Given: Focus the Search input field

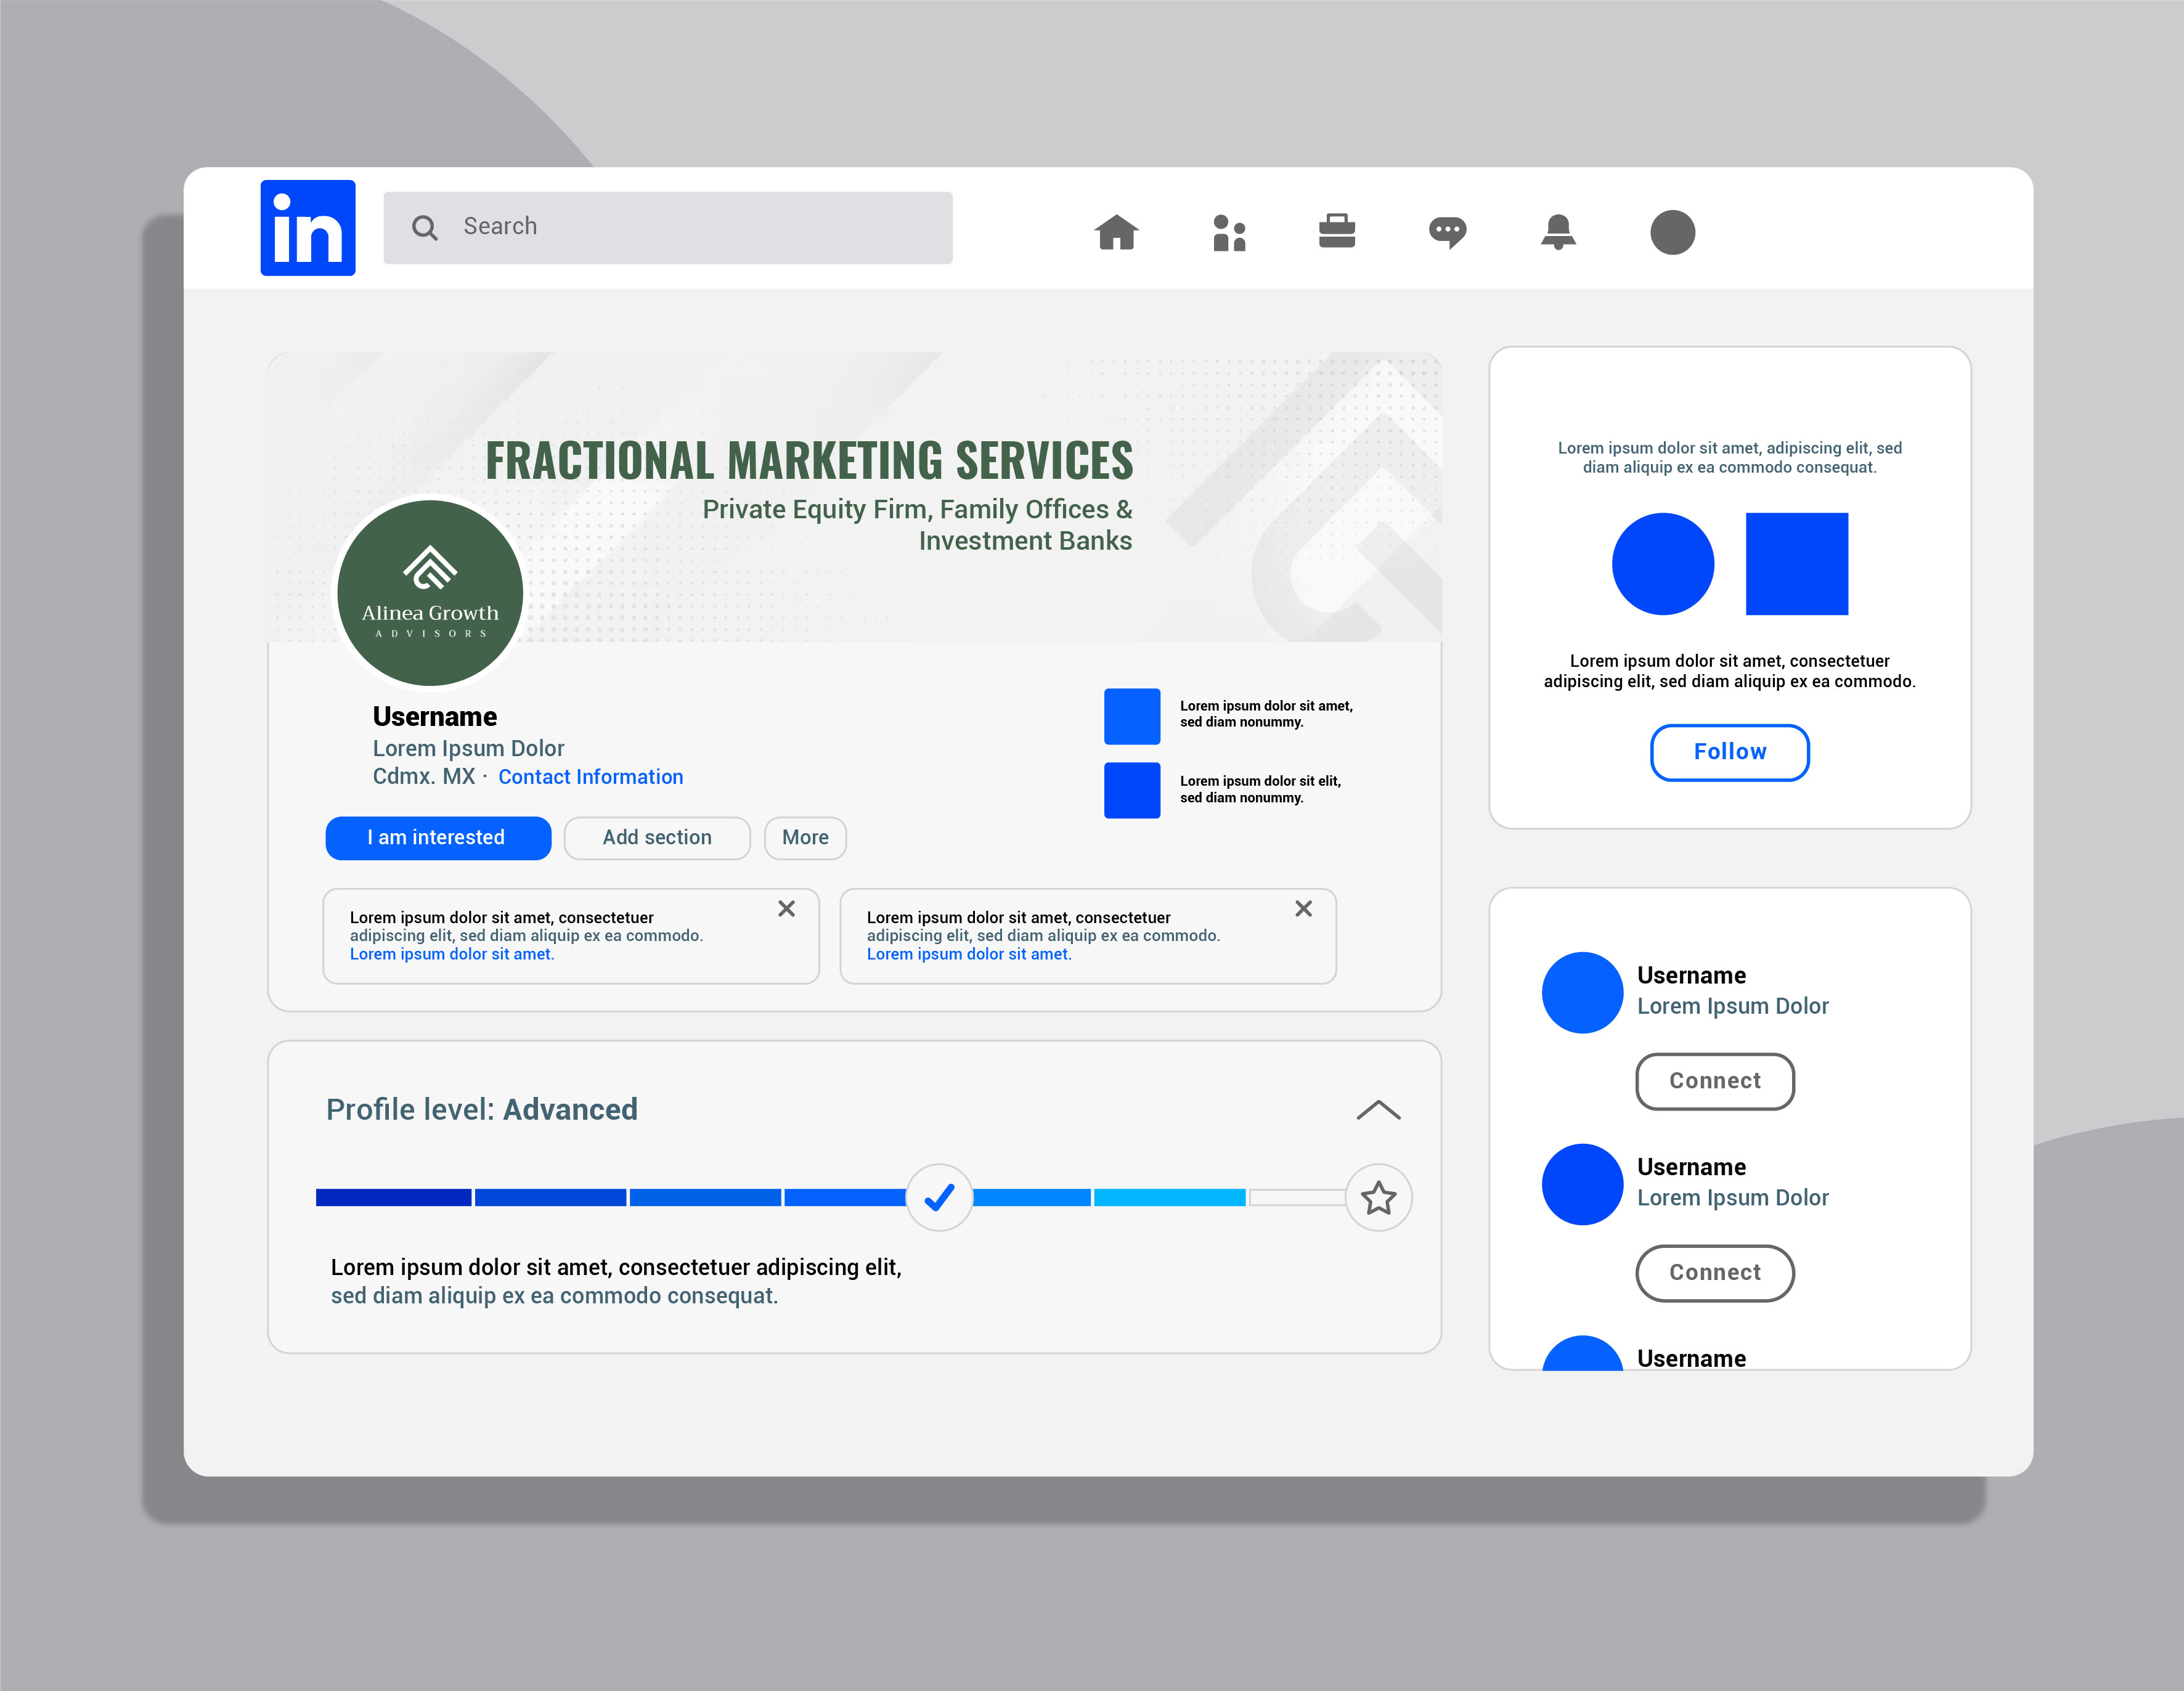Looking at the screenshot, I should point(668,228).
